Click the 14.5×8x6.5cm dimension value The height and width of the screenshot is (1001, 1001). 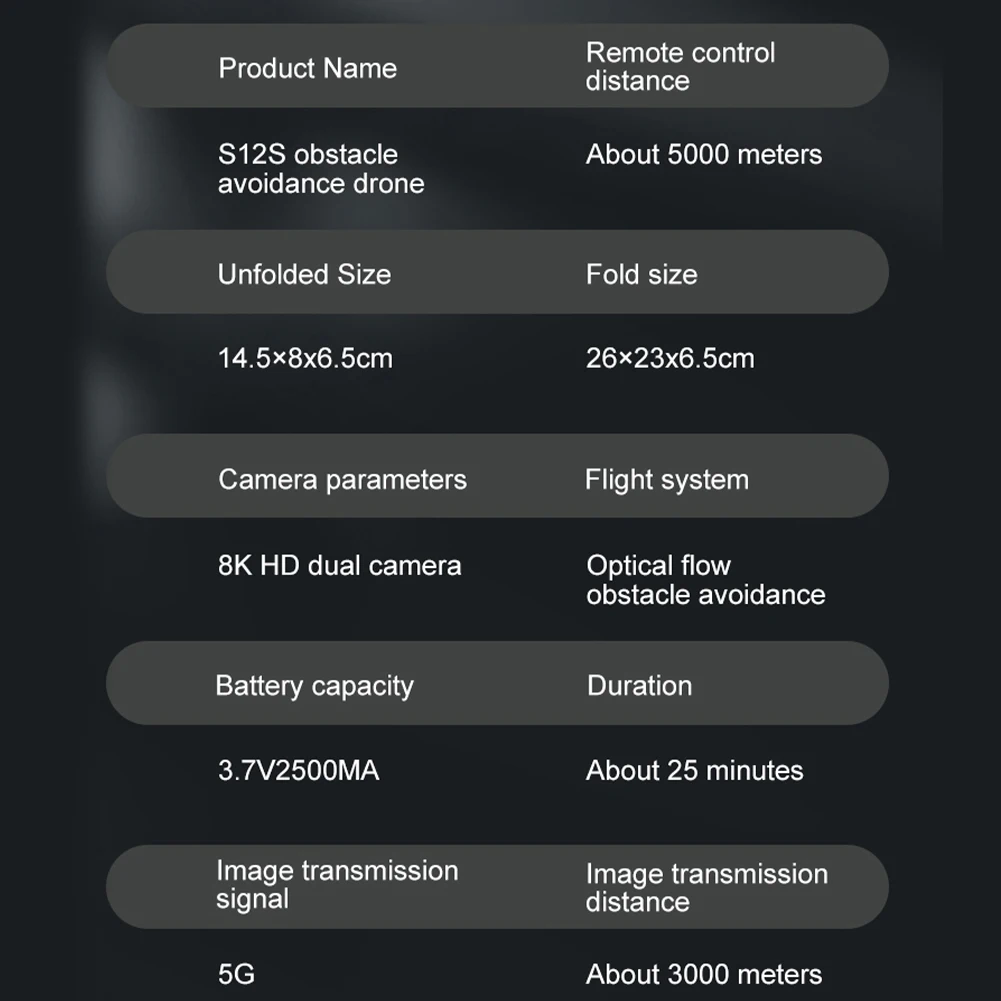pyautogui.click(x=305, y=358)
